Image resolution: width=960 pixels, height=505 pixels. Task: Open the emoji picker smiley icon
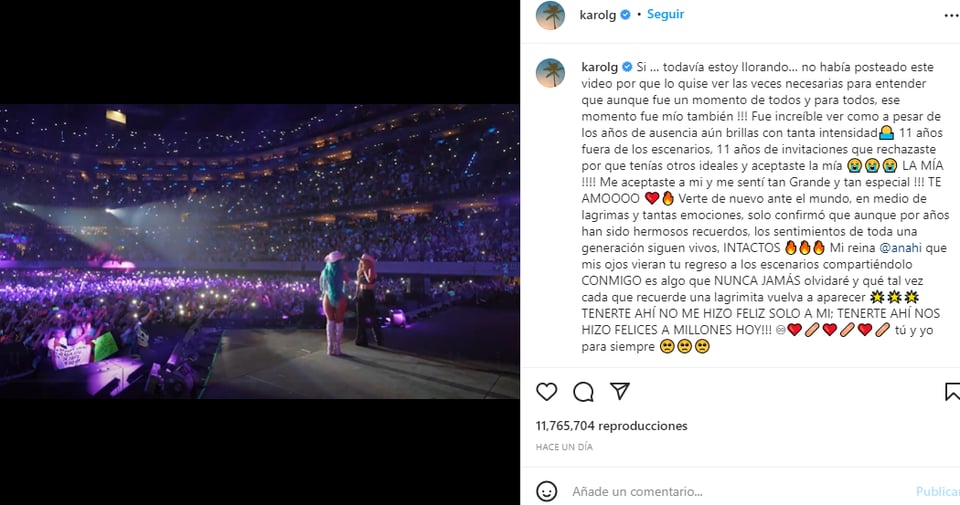546,491
